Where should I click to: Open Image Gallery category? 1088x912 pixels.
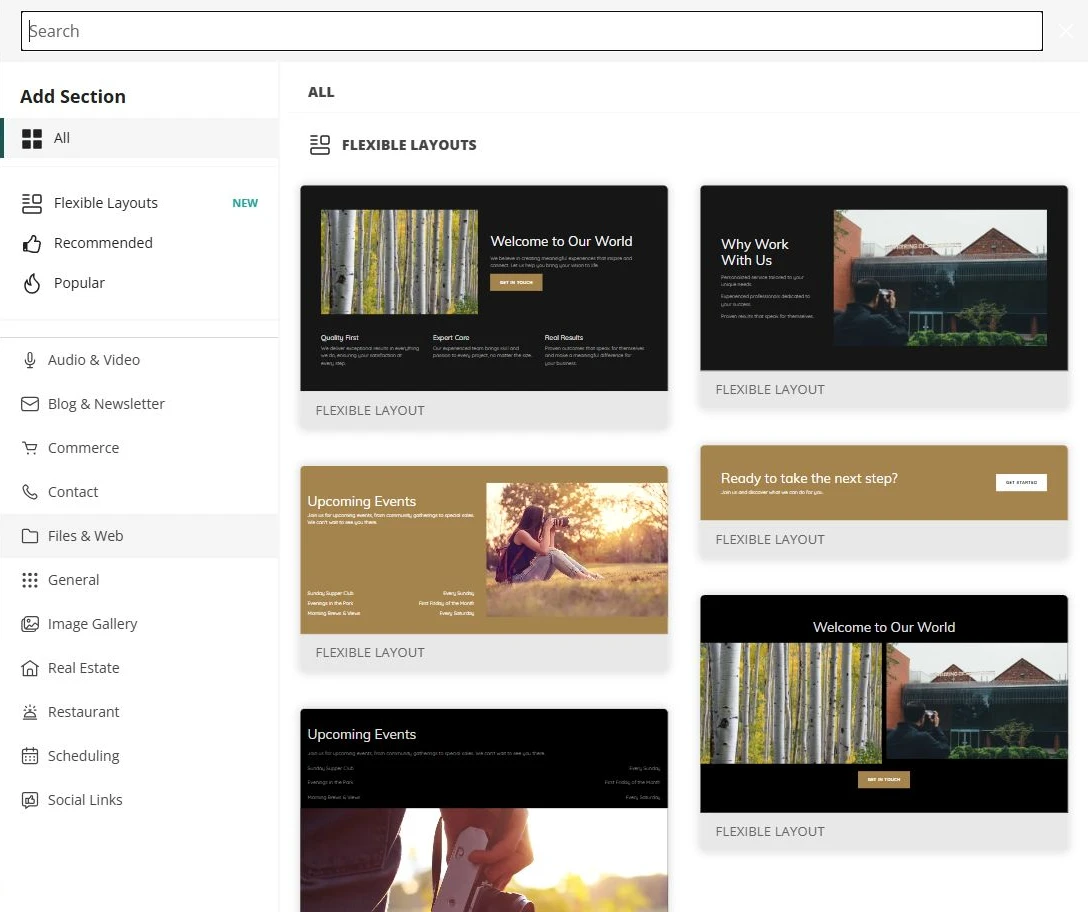coord(92,624)
